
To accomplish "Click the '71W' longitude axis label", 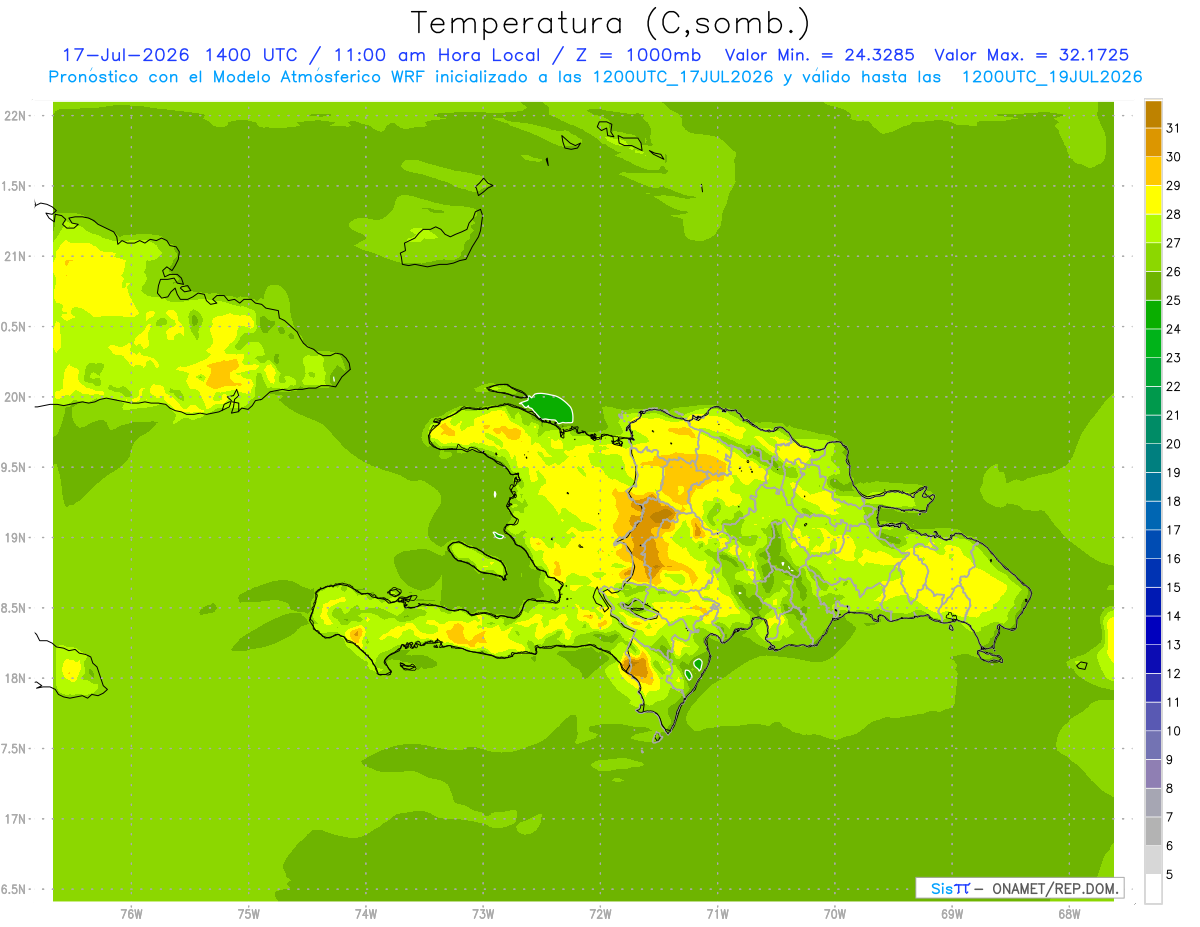I will 718,914.
